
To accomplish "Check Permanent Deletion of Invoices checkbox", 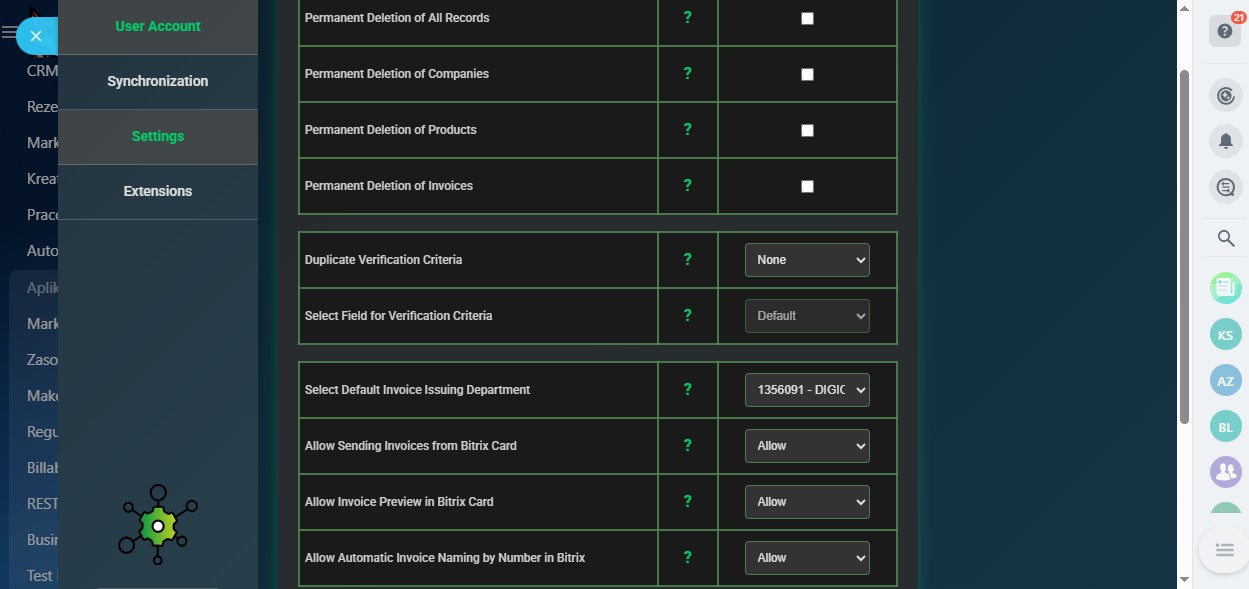I will 807,186.
